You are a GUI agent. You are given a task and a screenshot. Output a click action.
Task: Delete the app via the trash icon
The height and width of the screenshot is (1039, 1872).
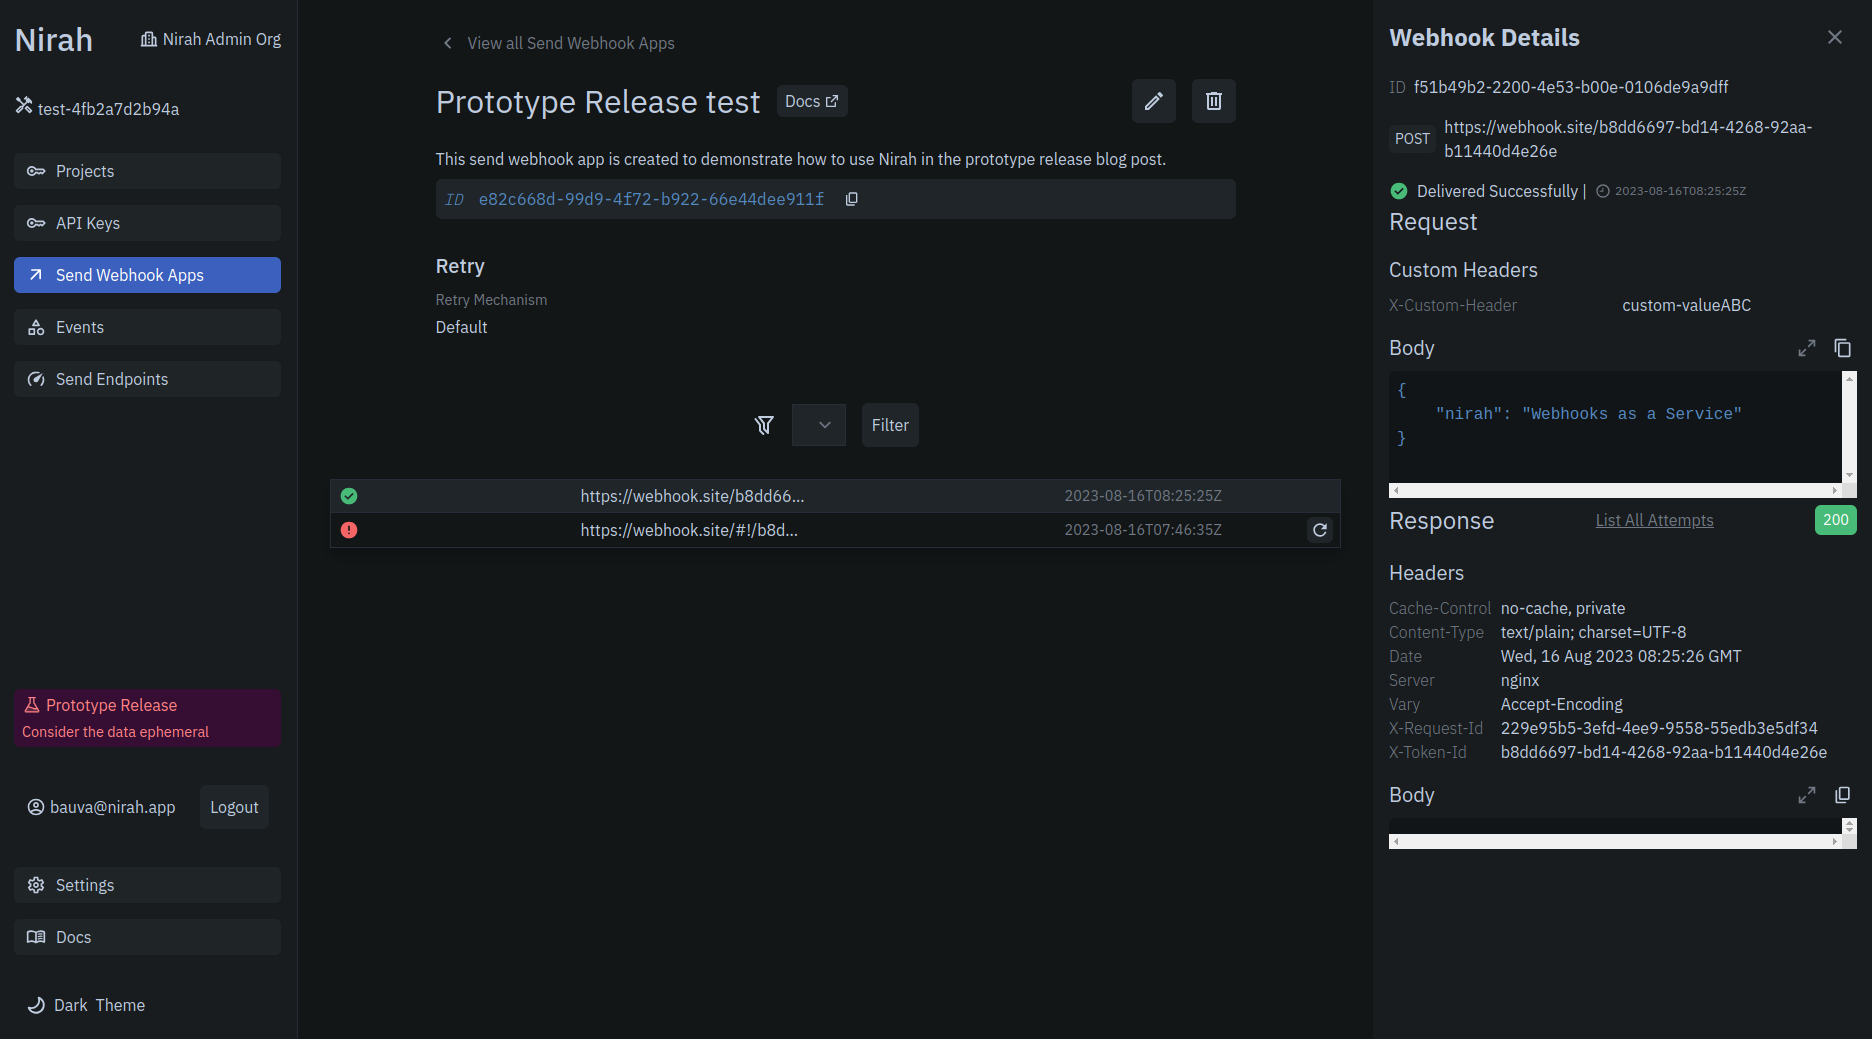tap(1213, 101)
